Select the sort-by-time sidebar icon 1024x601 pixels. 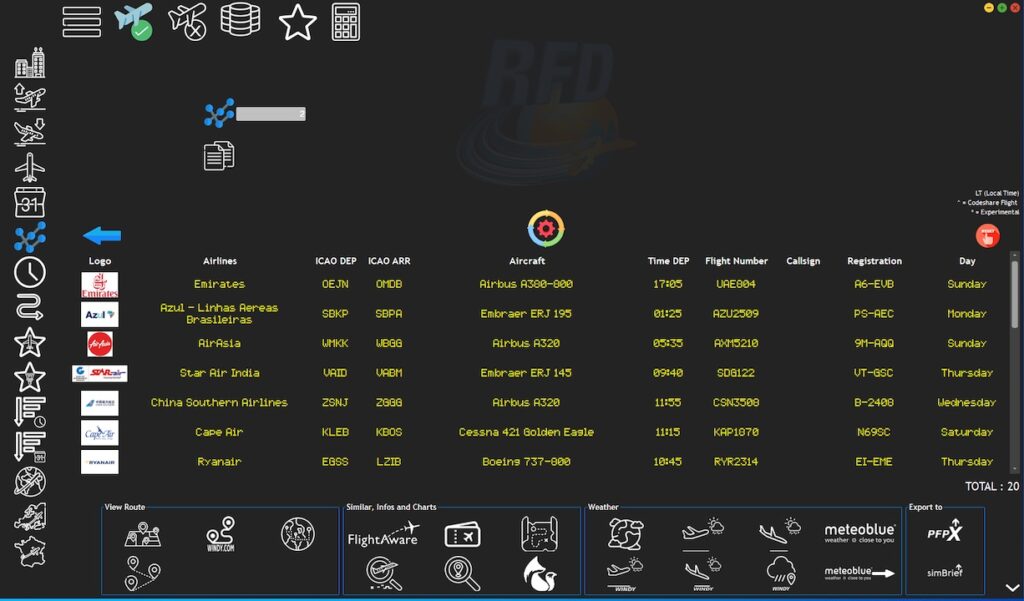(x=30, y=412)
